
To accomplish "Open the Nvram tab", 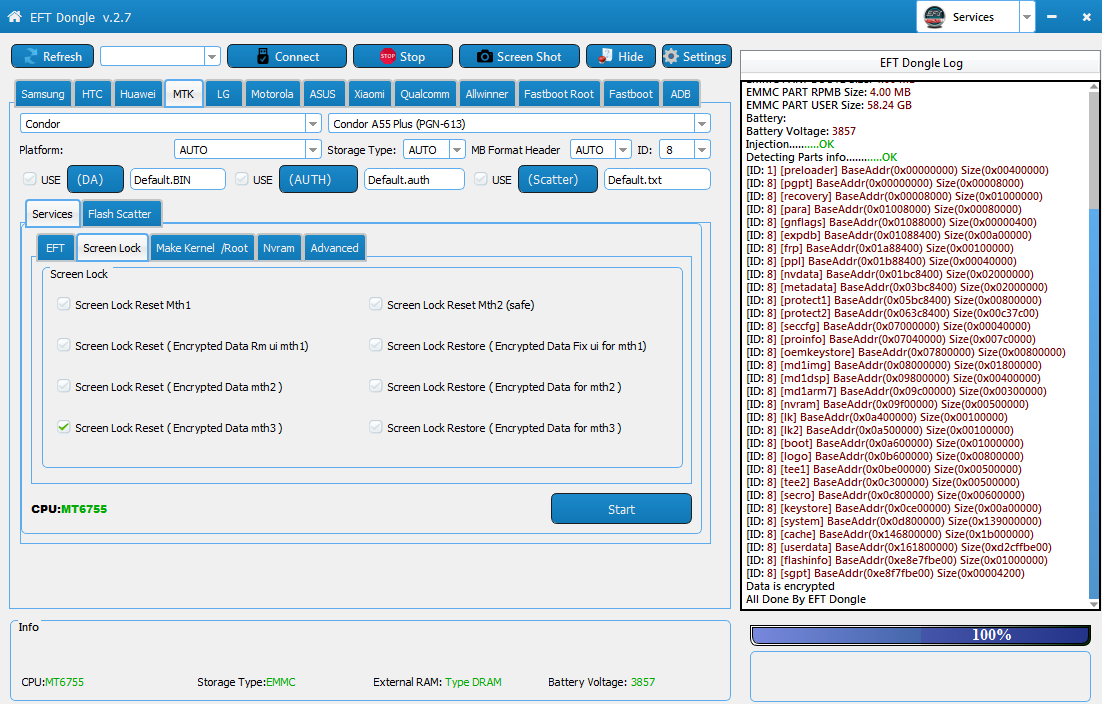I will [x=279, y=248].
